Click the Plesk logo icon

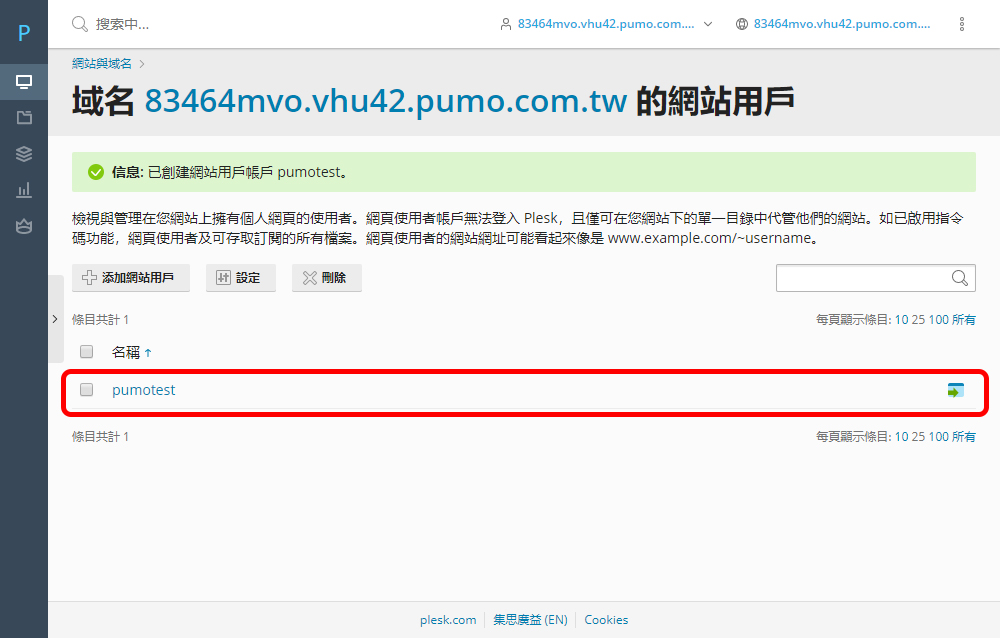tap(24, 32)
